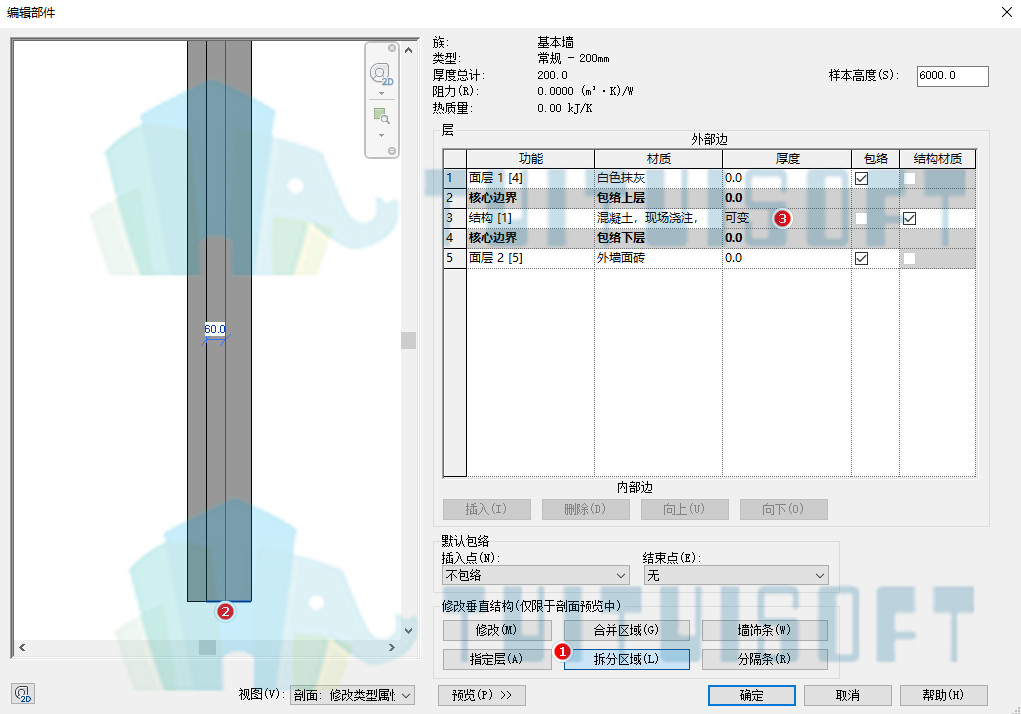The width and height of the screenshot is (1021, 714).
Task: Select the 白色抹灰 material cell
Action: [x=658, y=178]
